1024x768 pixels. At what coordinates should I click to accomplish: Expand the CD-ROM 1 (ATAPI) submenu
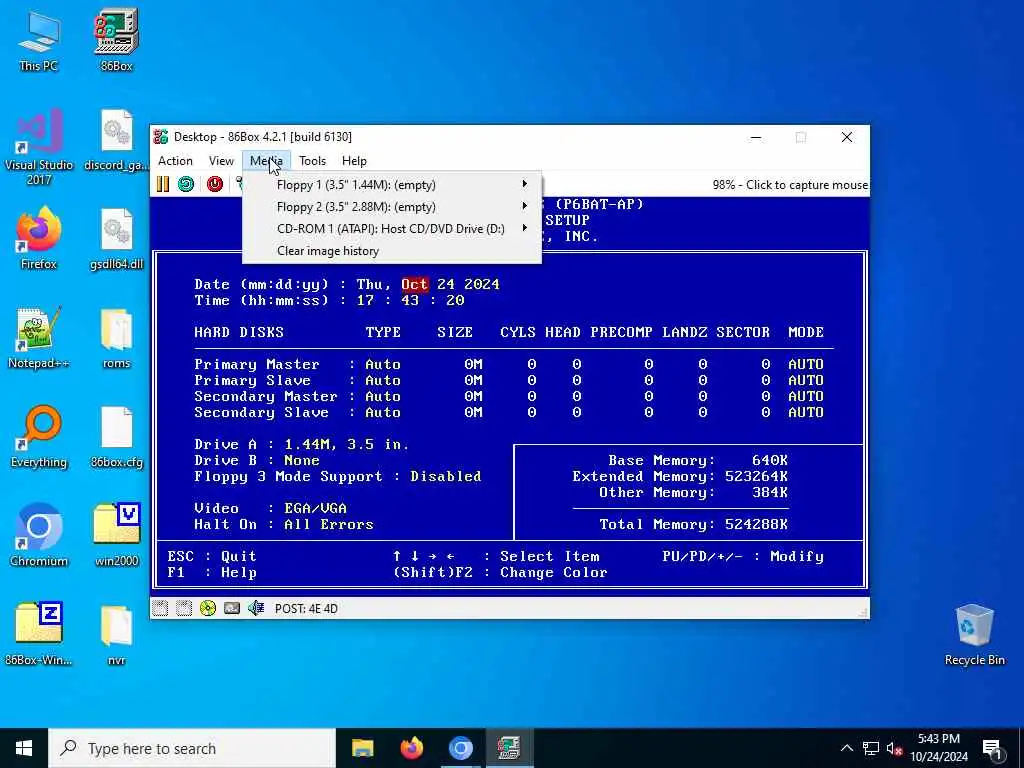[391, 229]
